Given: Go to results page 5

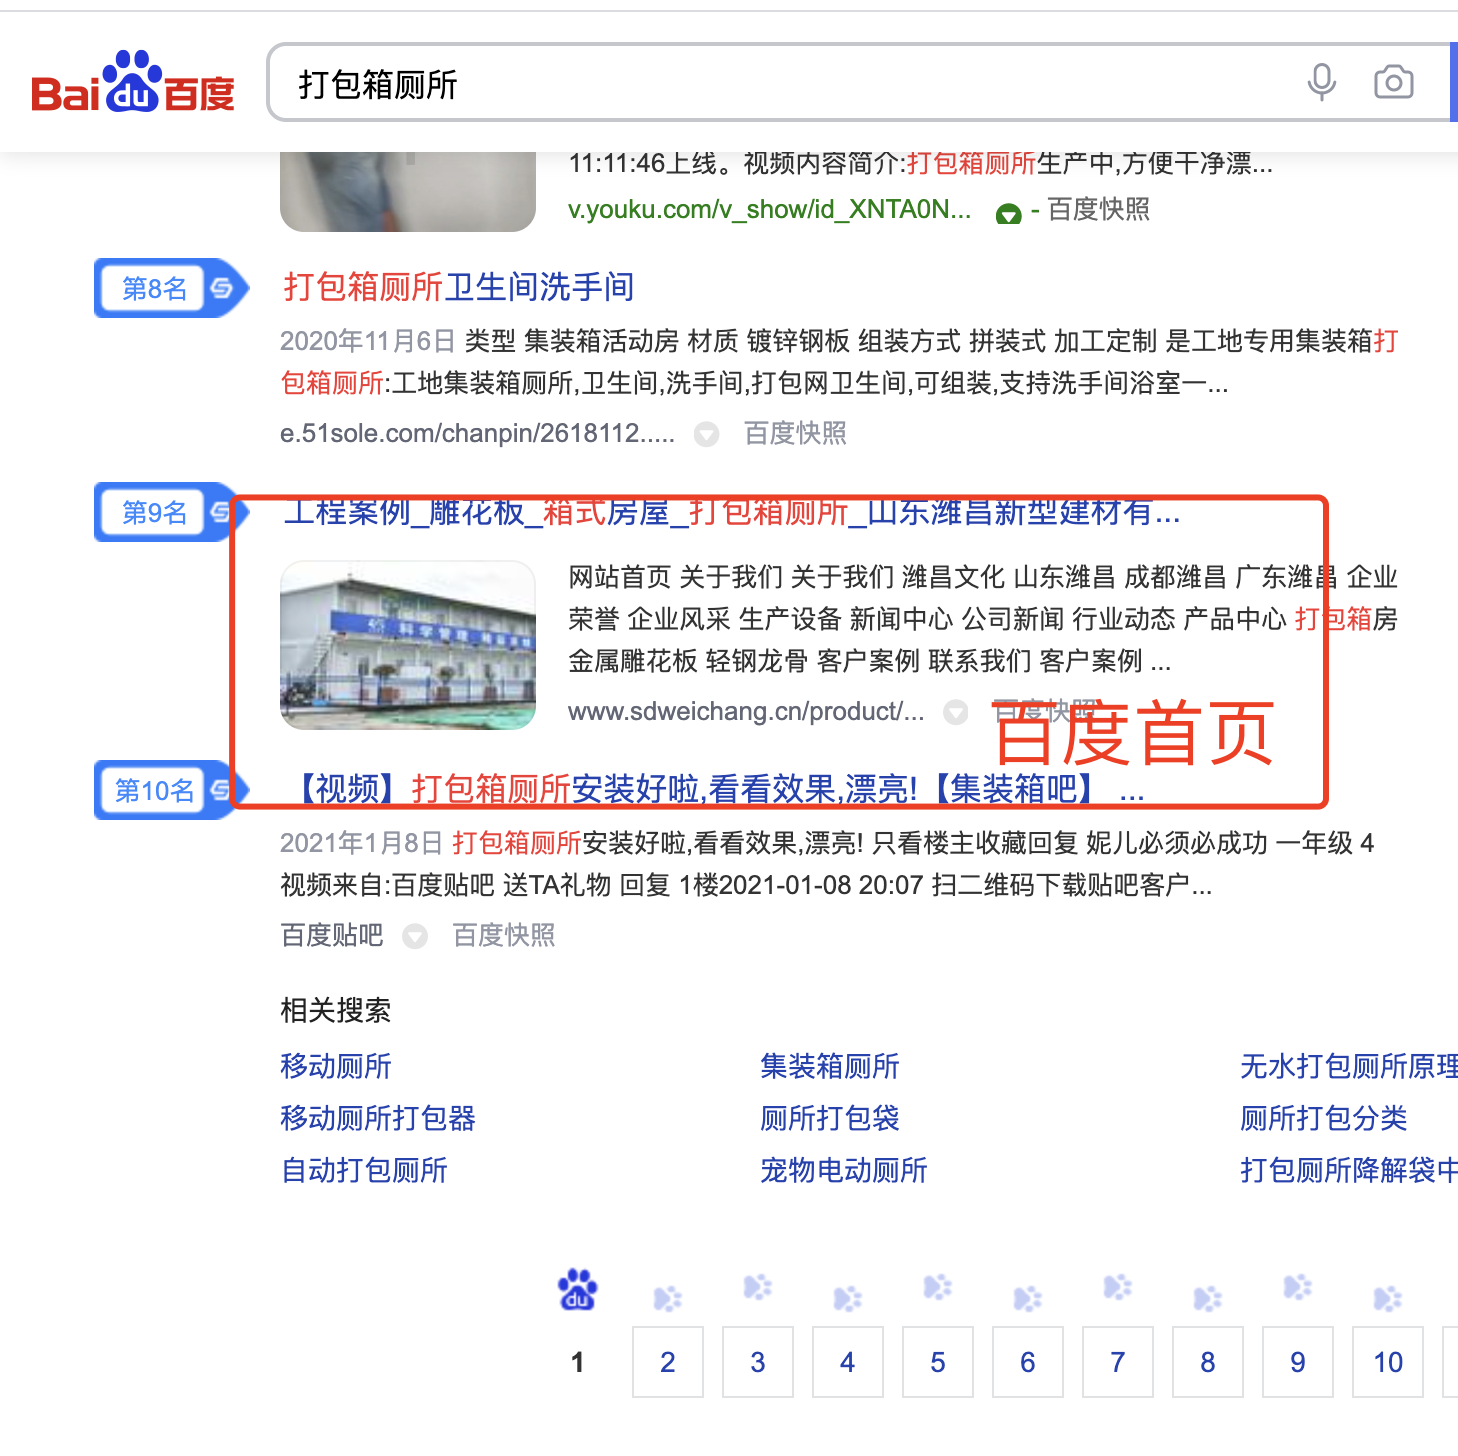Looking at the screenshot, I should click(x=938, y=1362).
